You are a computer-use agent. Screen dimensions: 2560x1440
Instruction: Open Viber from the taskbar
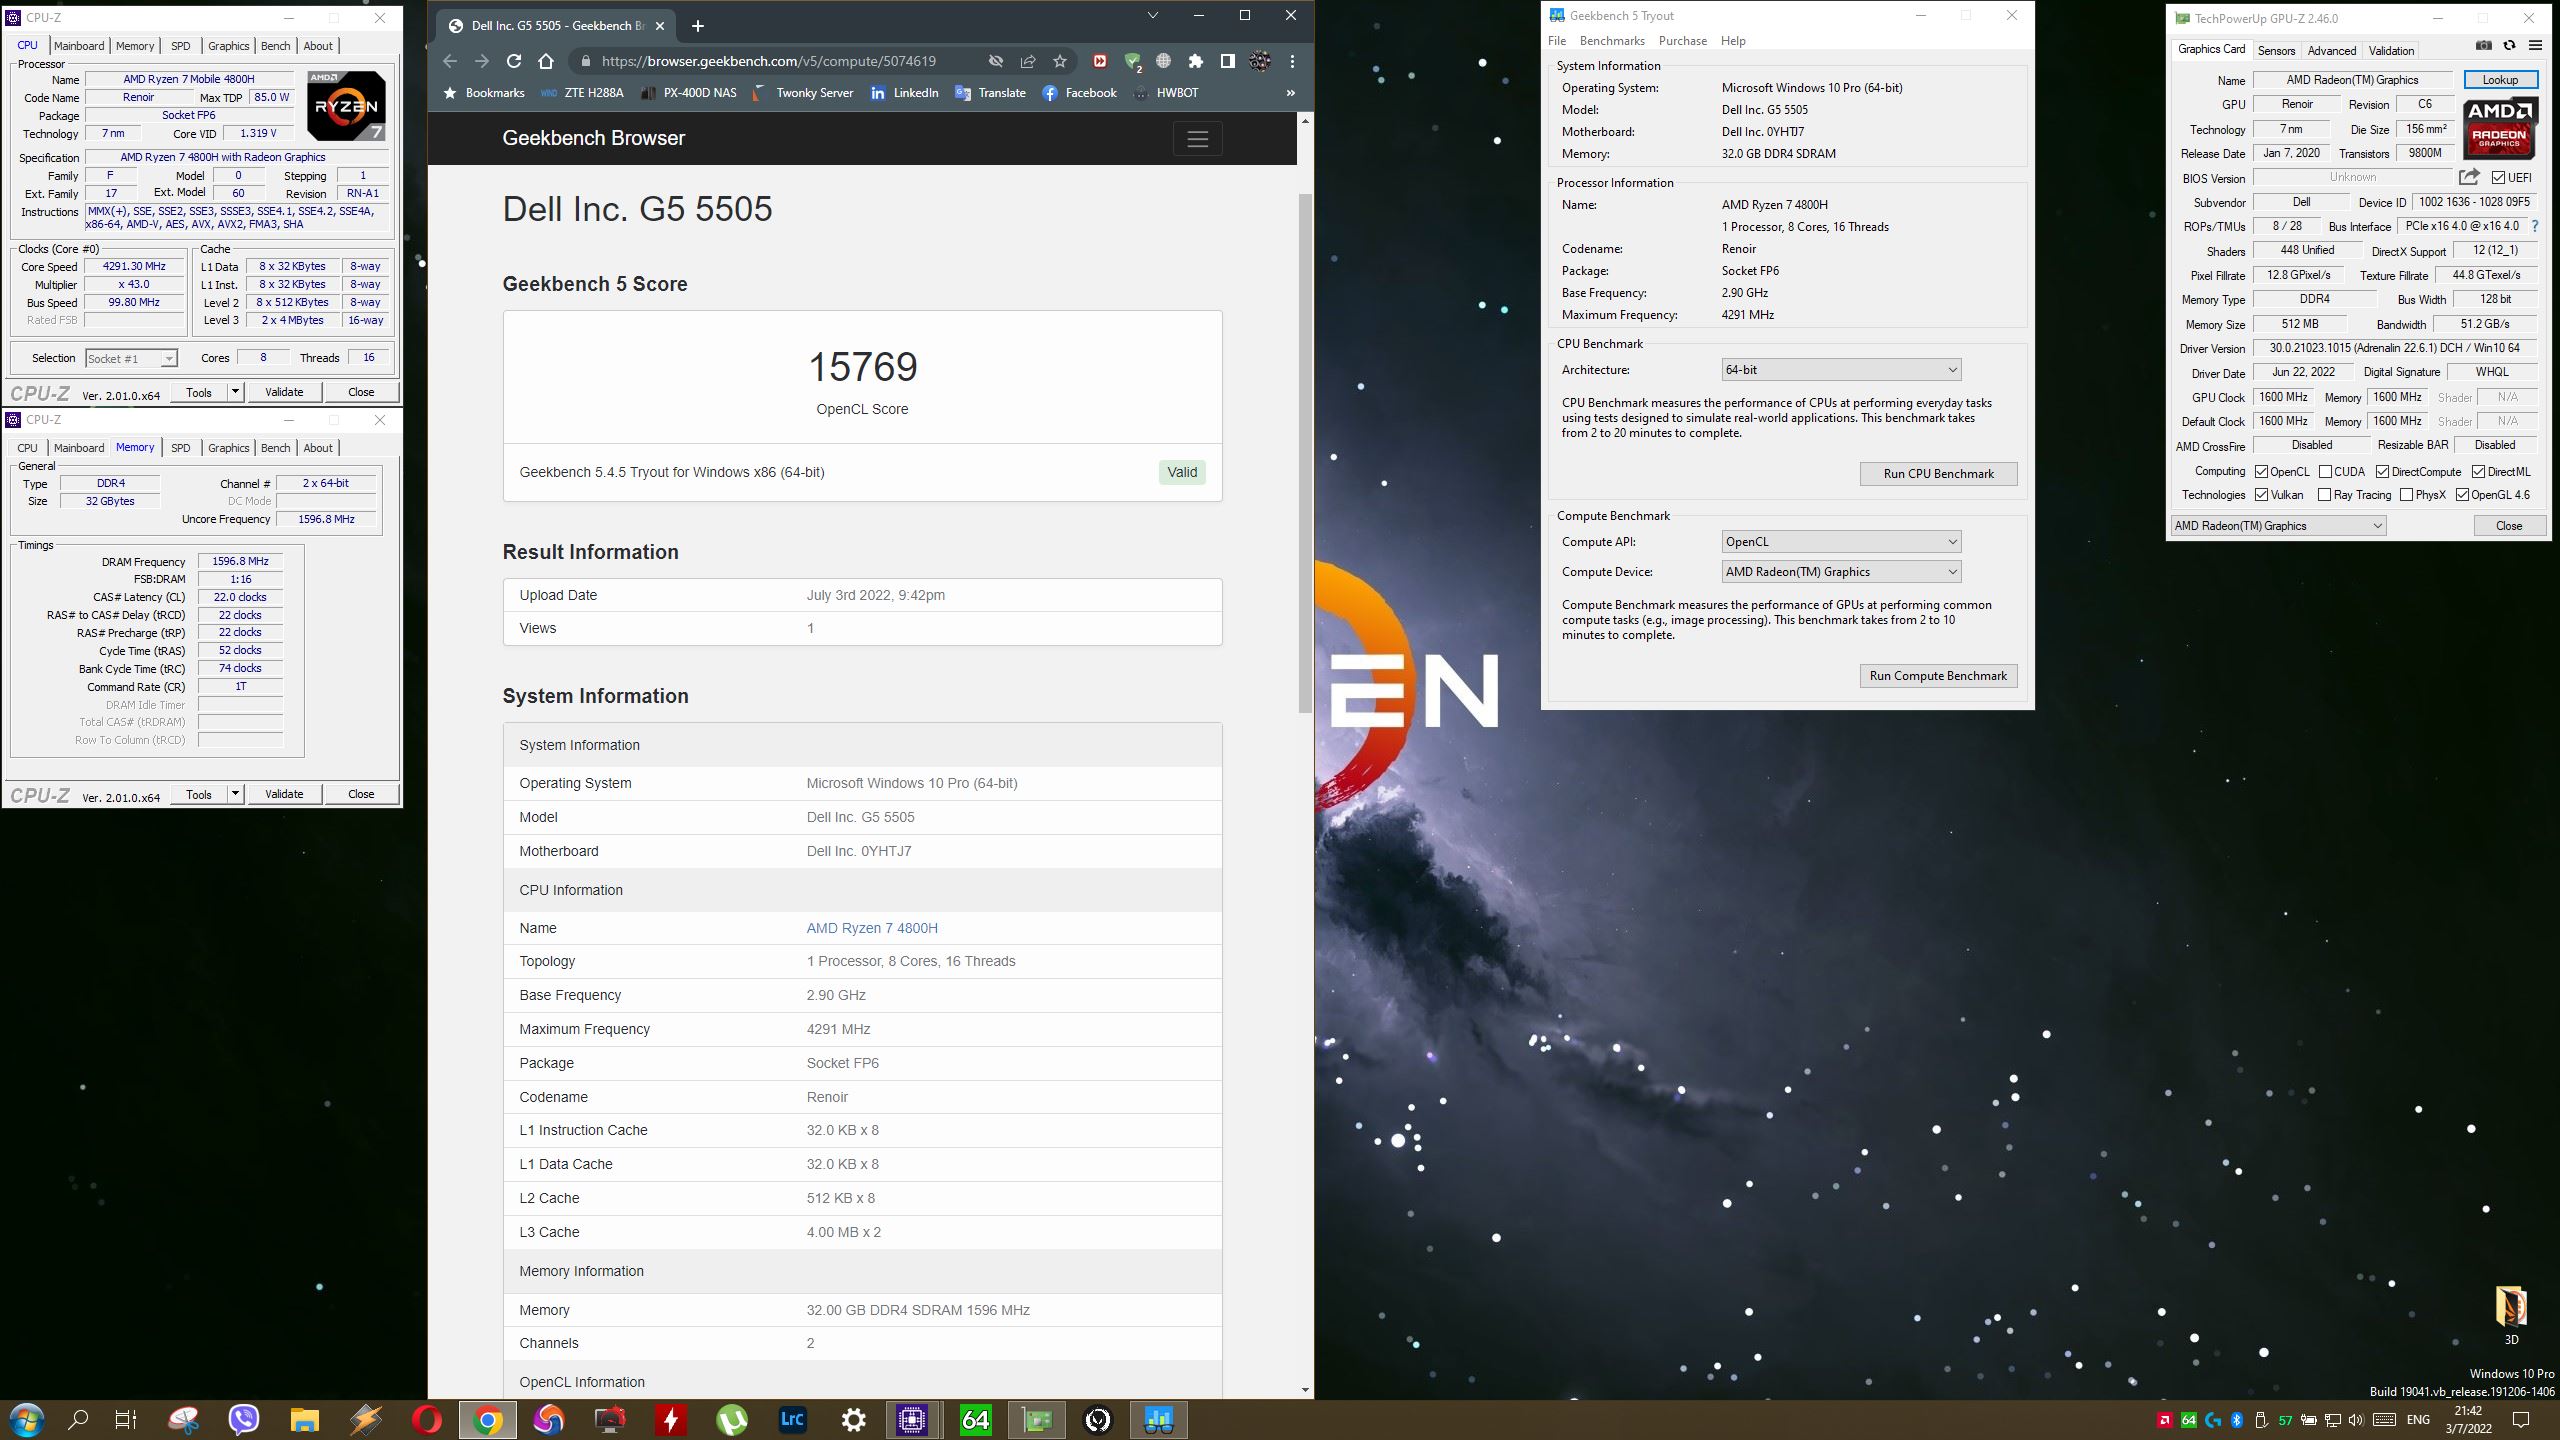(244, 1419)
